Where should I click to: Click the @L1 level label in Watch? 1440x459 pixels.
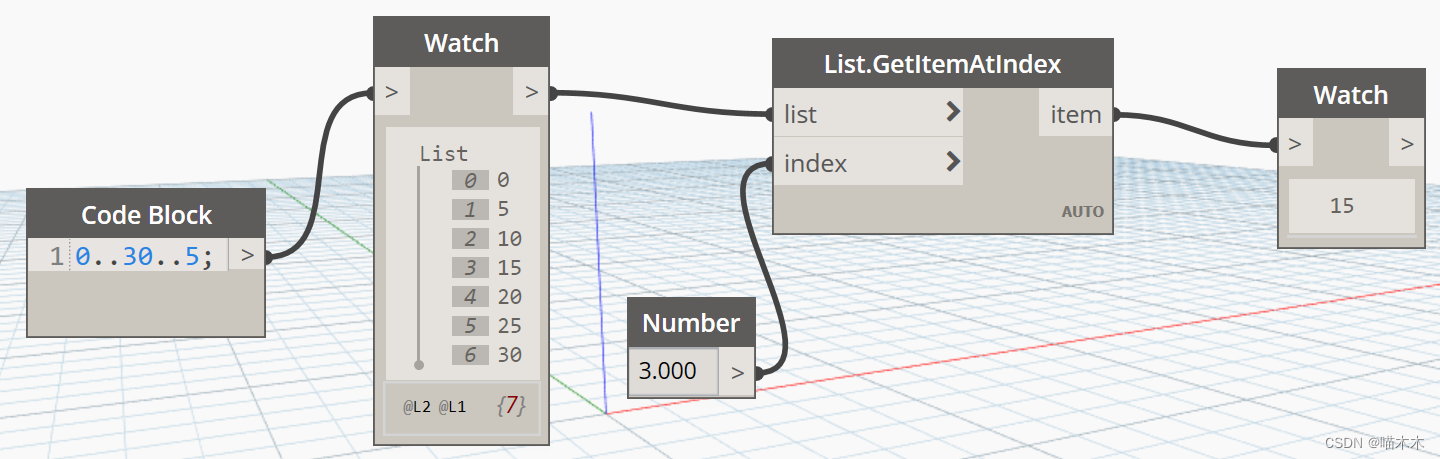click(452, 407)
